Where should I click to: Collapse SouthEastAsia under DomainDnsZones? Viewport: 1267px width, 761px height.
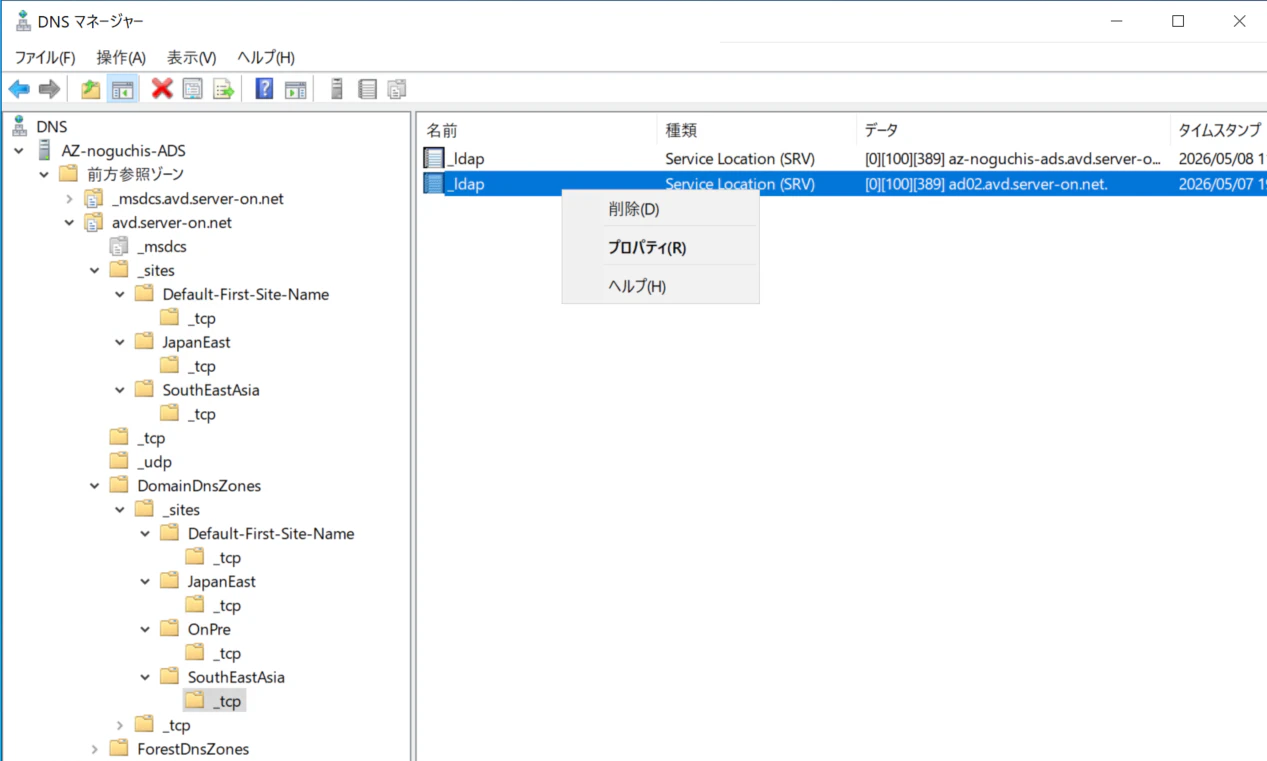(145, 677)
